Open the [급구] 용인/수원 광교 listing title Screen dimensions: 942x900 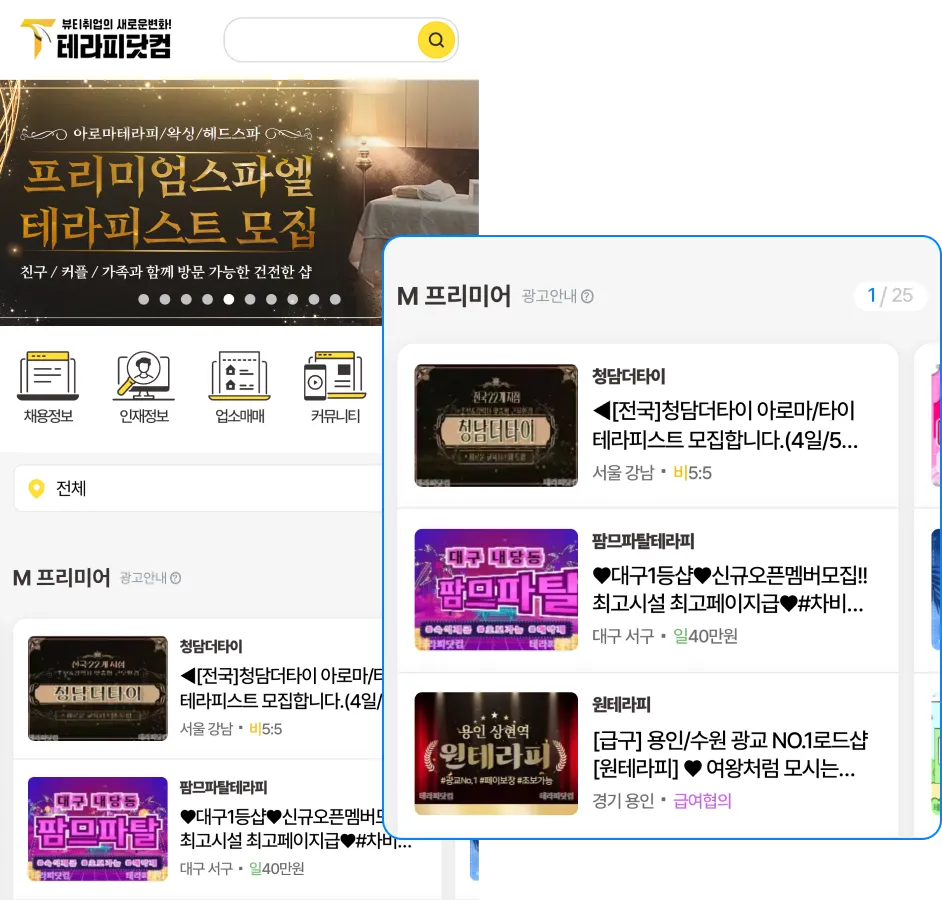(x=730, y=754)
